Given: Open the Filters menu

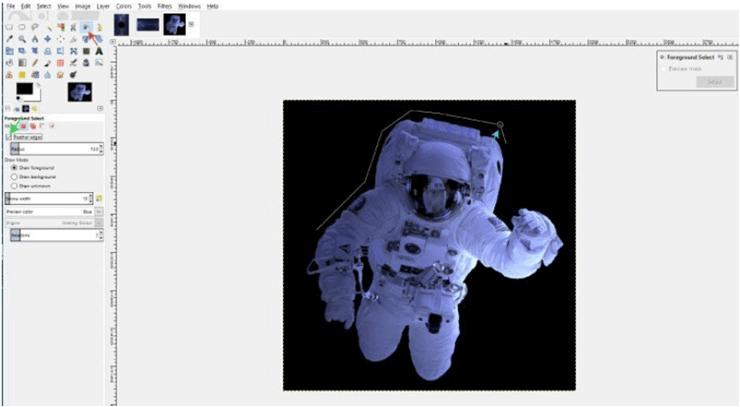Looking at the screenshot, I should pyautogui.click(x=165, y=6).
